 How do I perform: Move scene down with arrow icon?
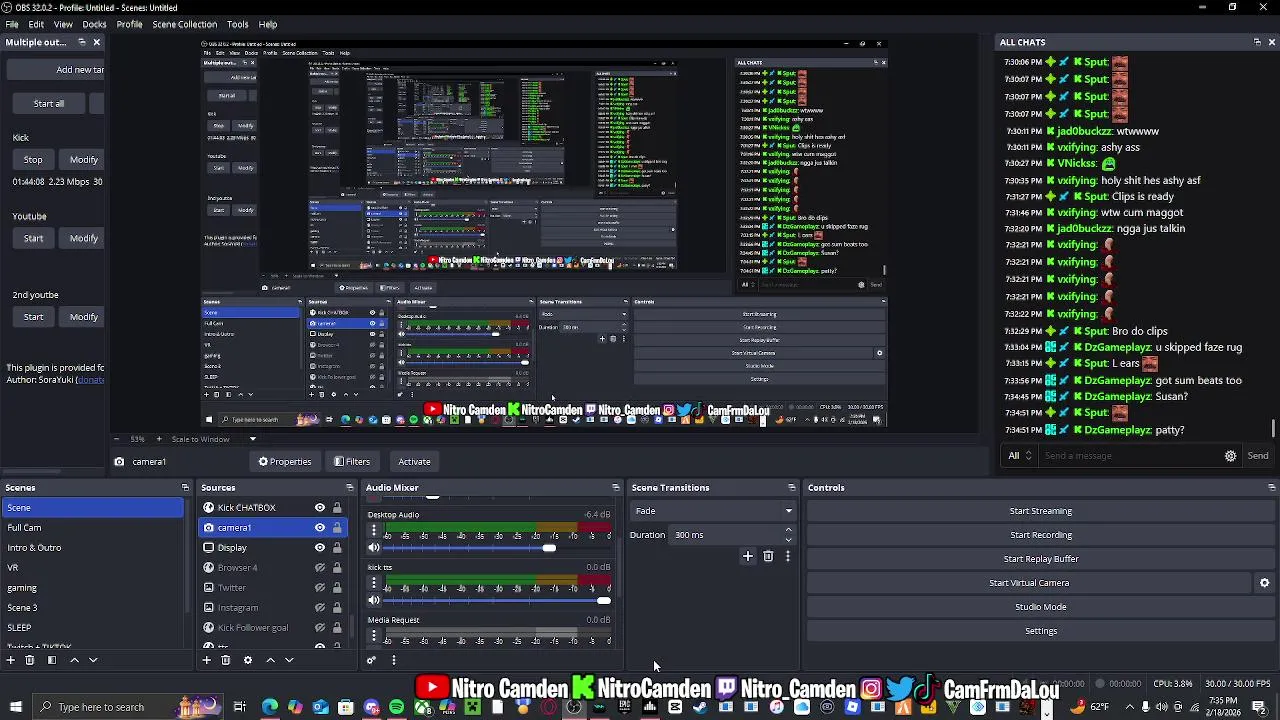[x=93, y=660]
